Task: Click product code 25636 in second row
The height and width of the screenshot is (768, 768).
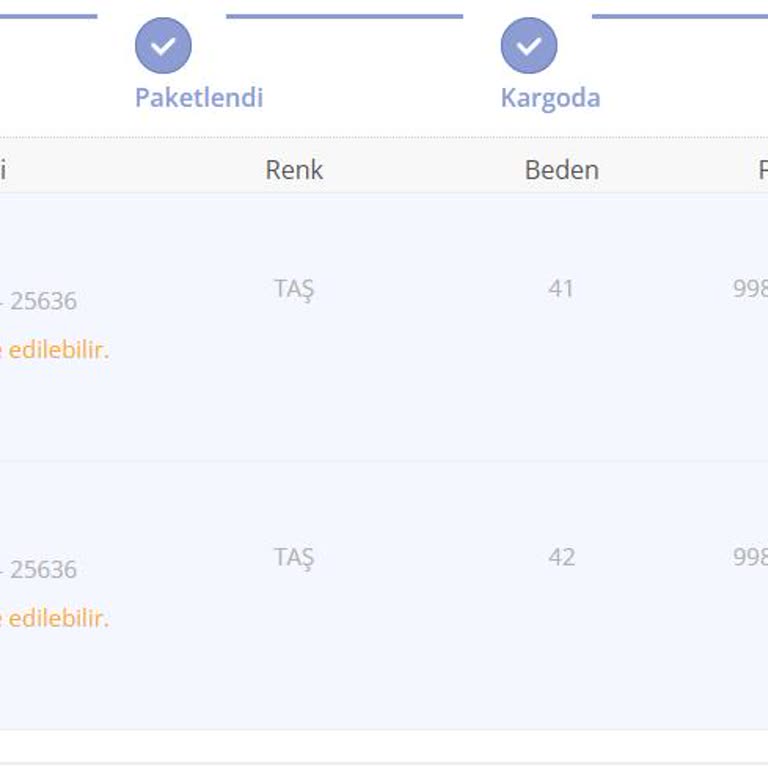Action: [x=43, y=569]
